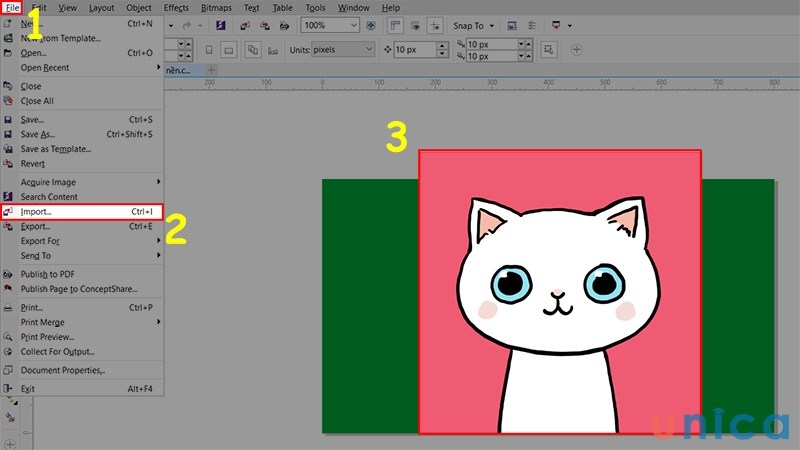Select Landscape page orientation

(229, 49)
